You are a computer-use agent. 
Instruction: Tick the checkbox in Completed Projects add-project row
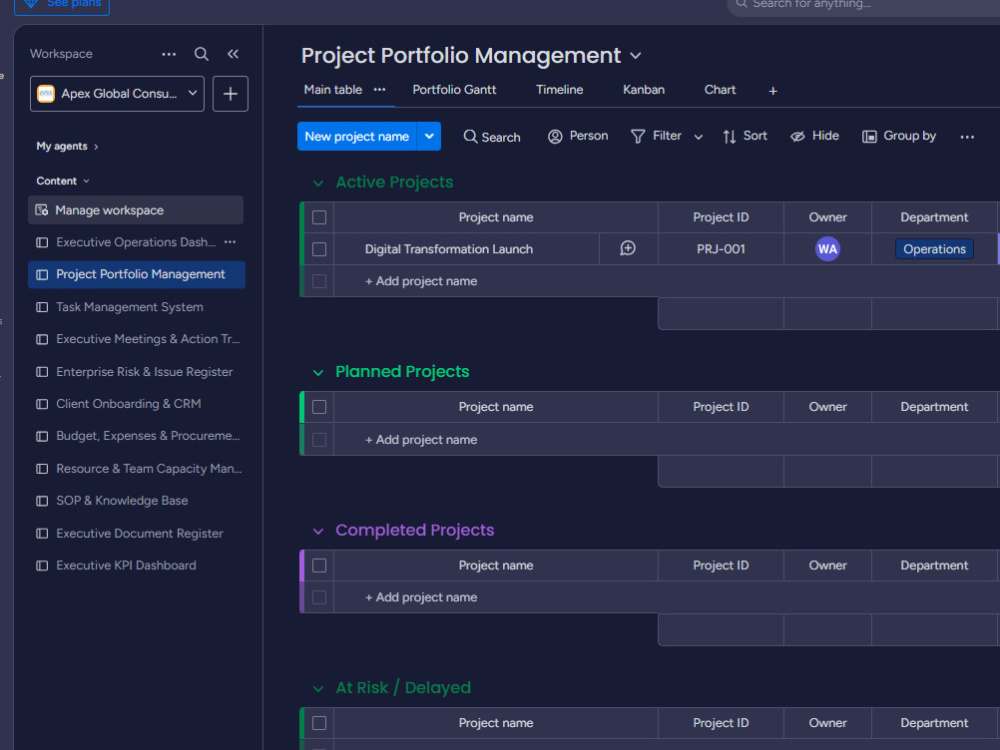click(x=320, y=598)
